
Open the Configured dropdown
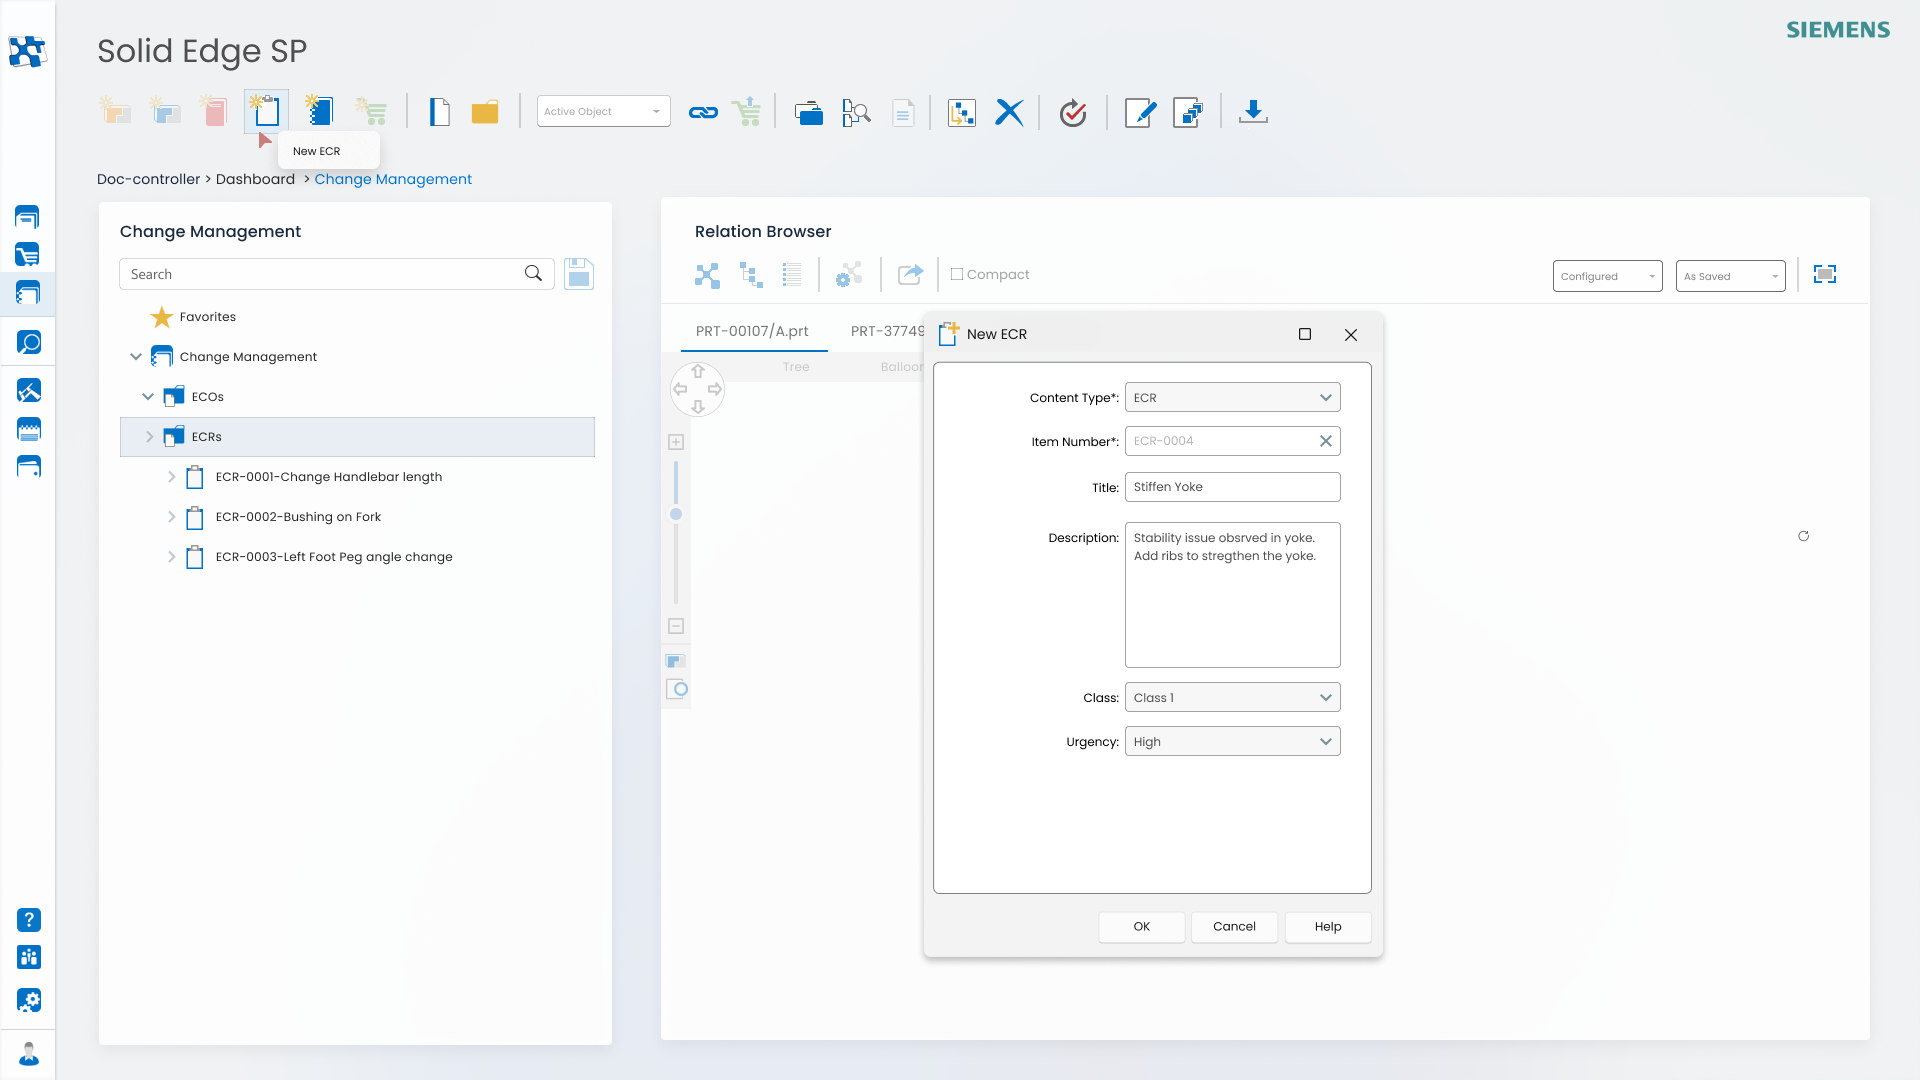click(1607, 276)
